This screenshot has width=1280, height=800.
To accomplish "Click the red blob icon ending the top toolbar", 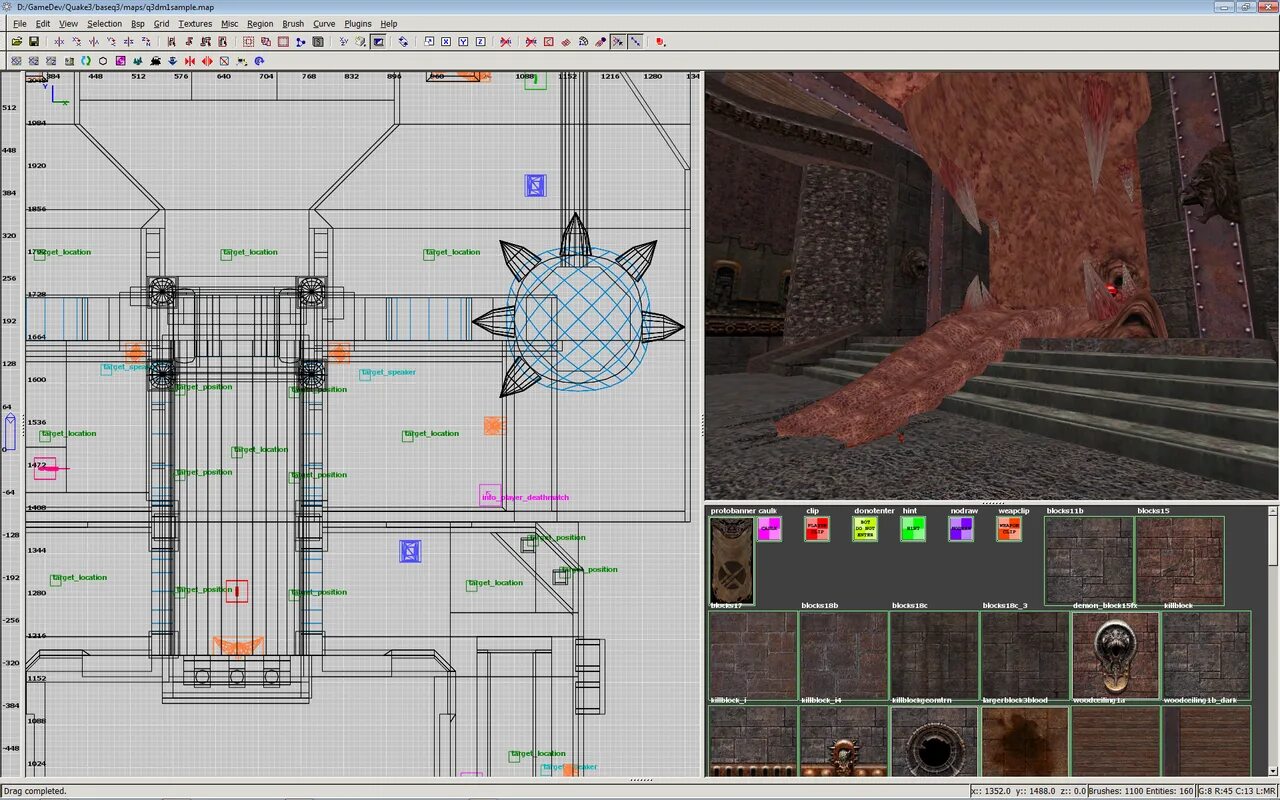I will pyautogui.click(x=661, y=42).
